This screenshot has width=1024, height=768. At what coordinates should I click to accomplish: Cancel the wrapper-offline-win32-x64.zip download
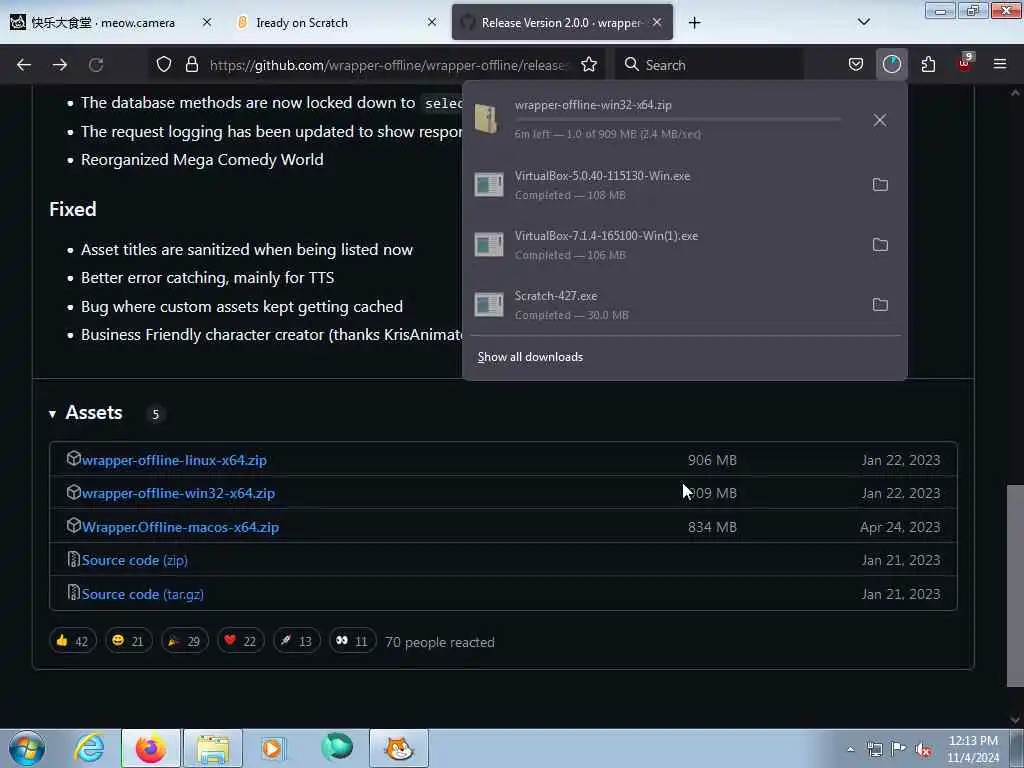880,120
